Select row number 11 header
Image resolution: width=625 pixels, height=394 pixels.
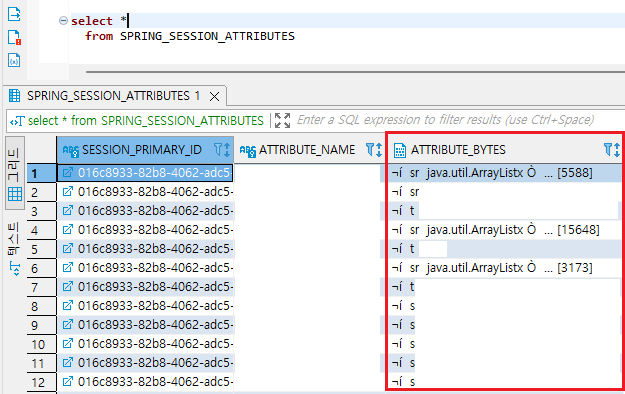tap(41, 363)
